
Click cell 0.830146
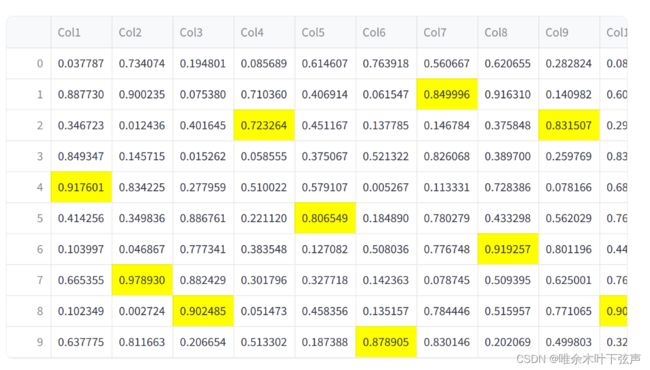(447, 342)
